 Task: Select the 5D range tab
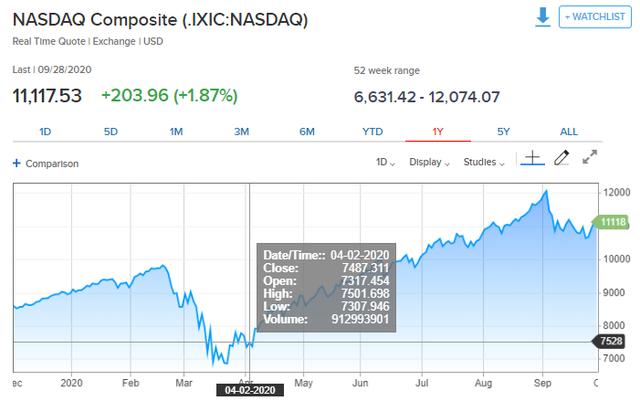[111, 132]
